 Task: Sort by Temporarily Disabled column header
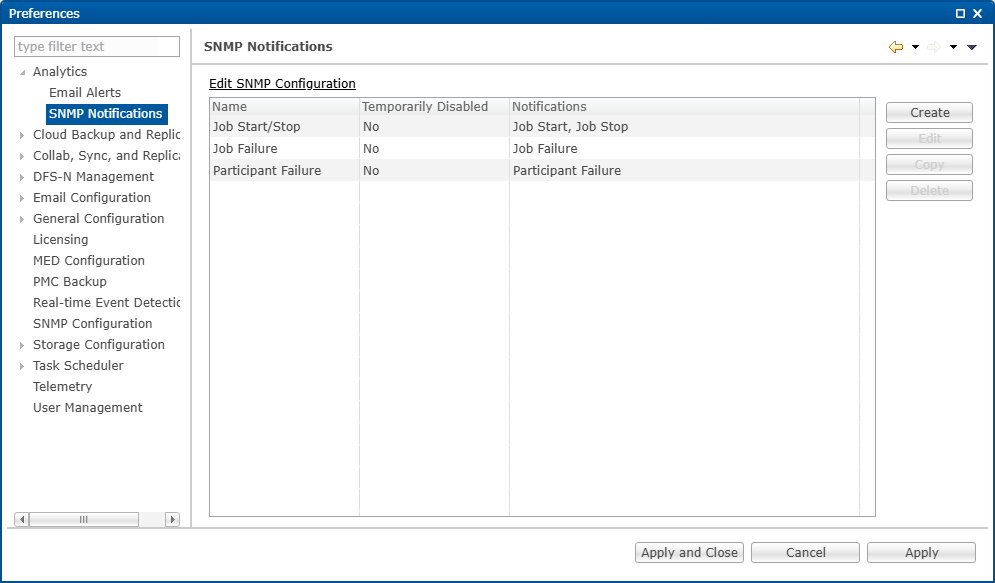434,107
